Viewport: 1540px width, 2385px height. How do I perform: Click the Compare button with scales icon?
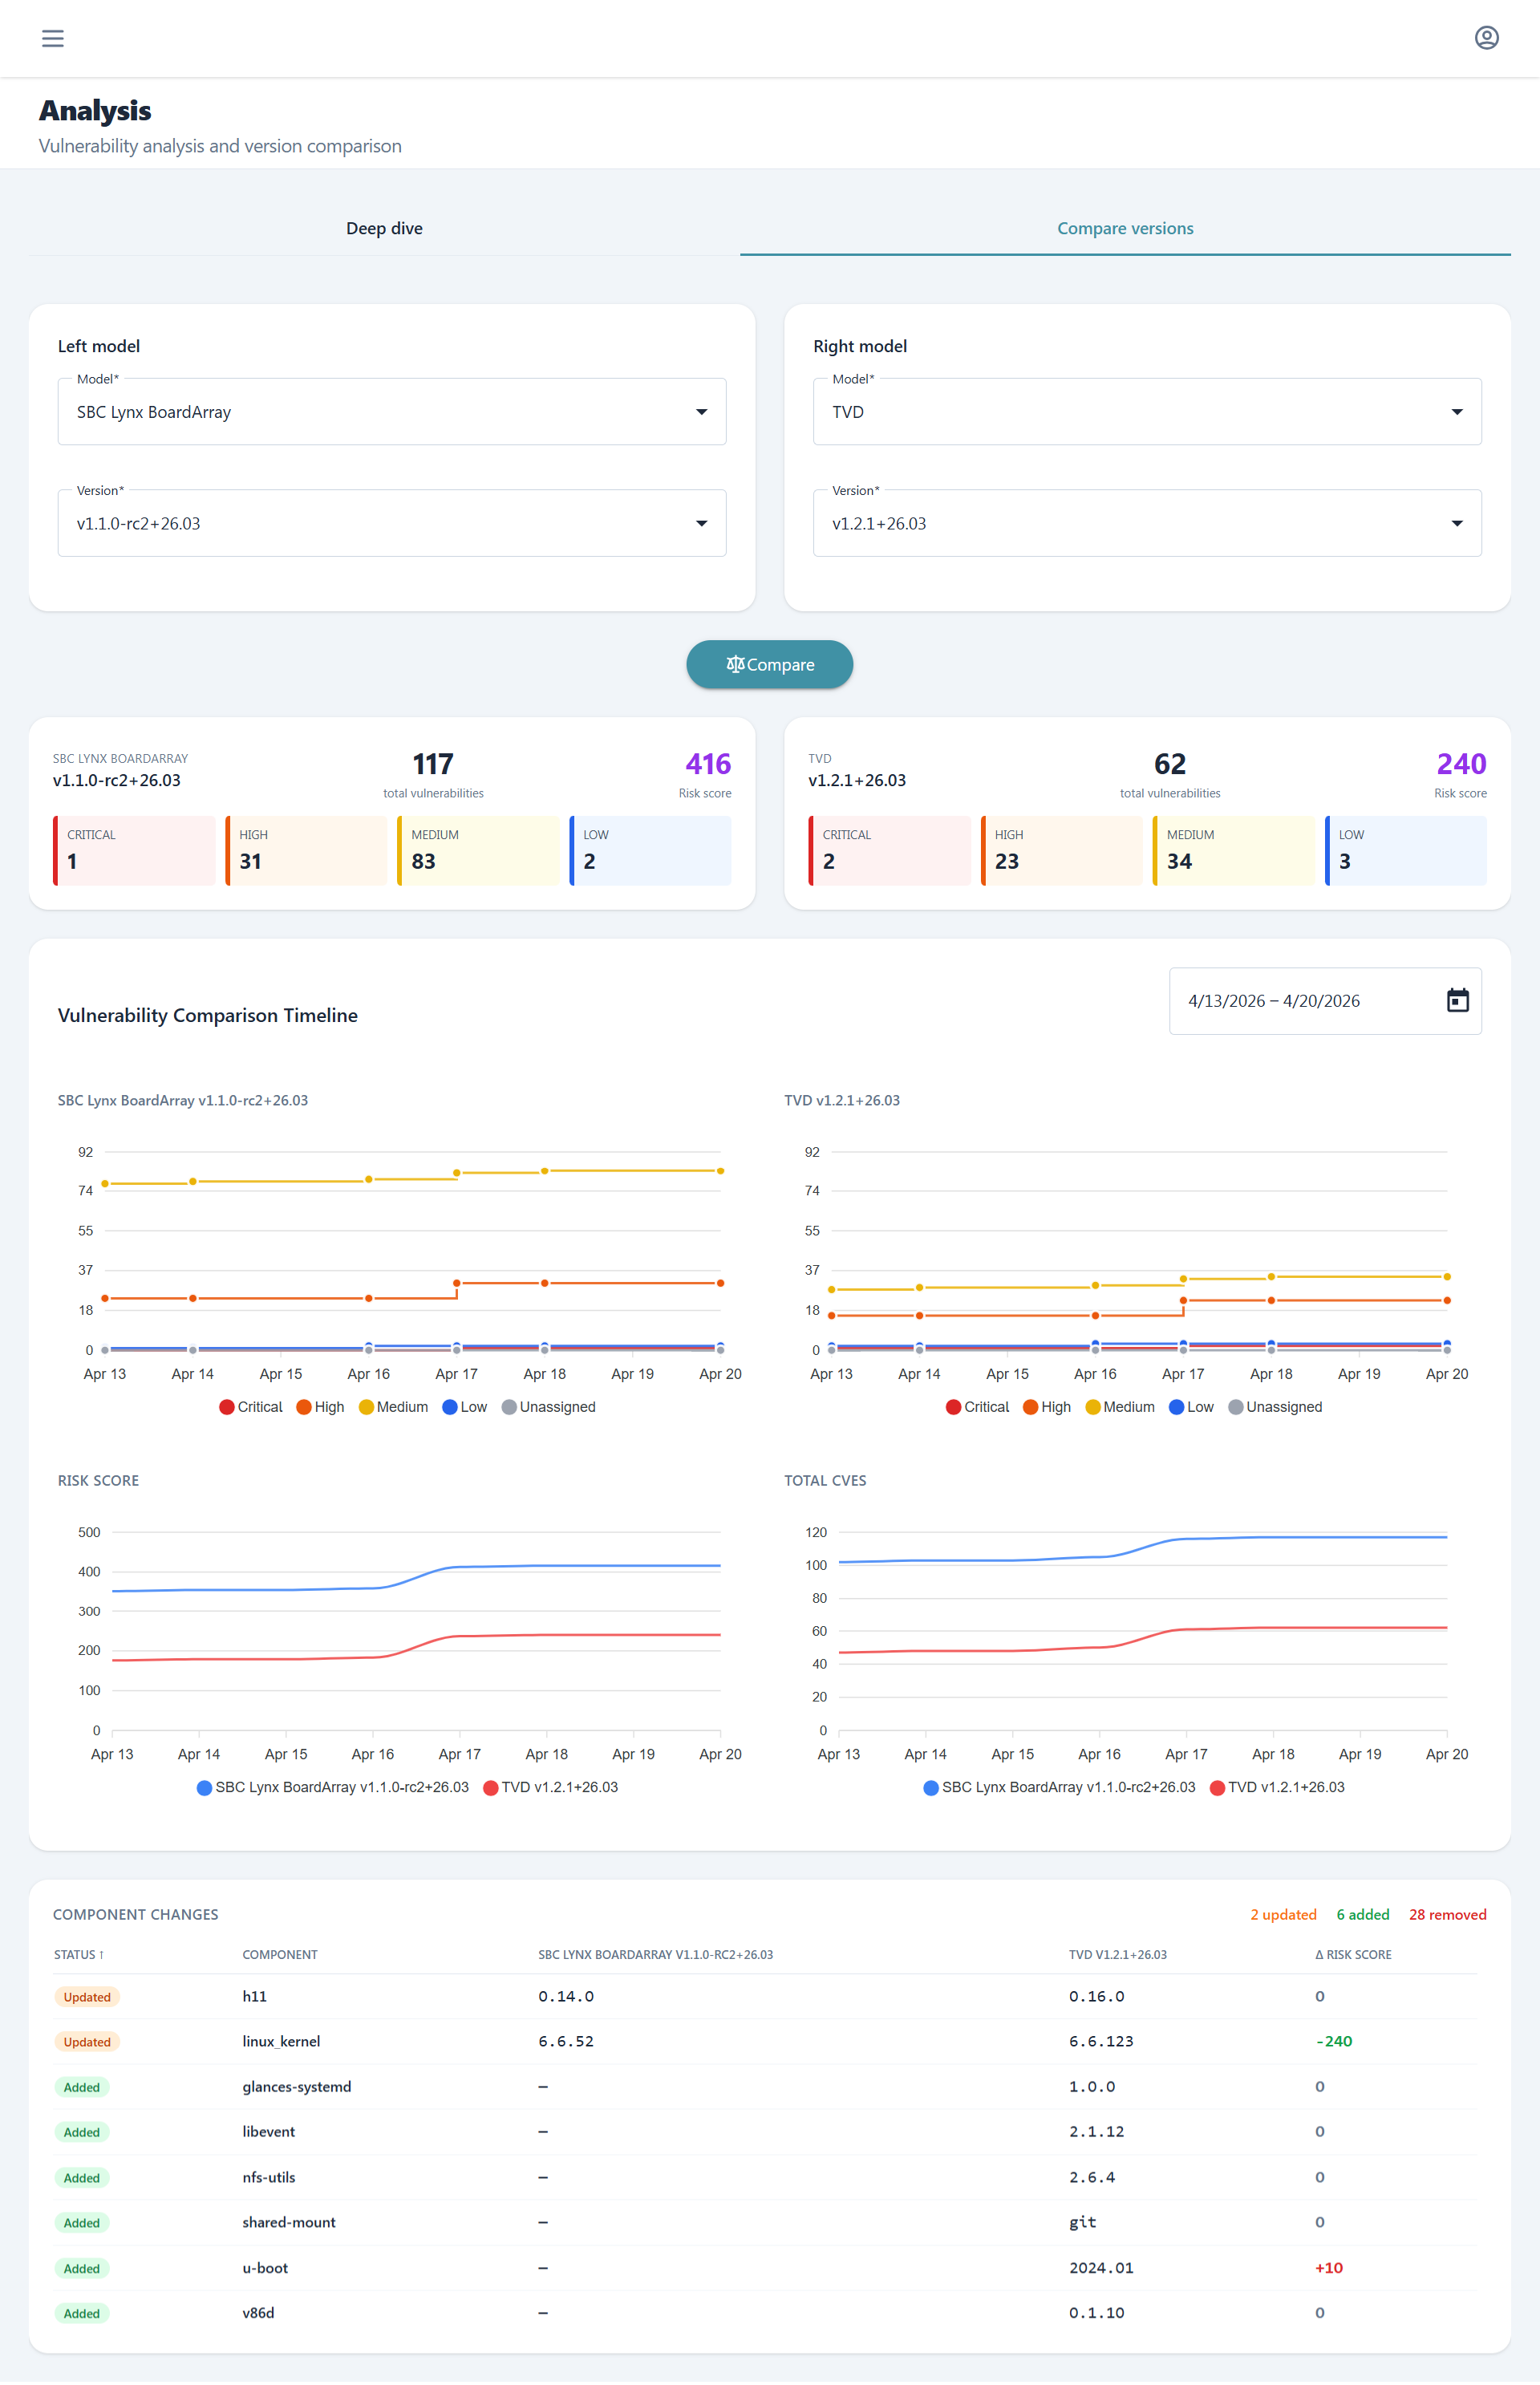pos(769,664)
